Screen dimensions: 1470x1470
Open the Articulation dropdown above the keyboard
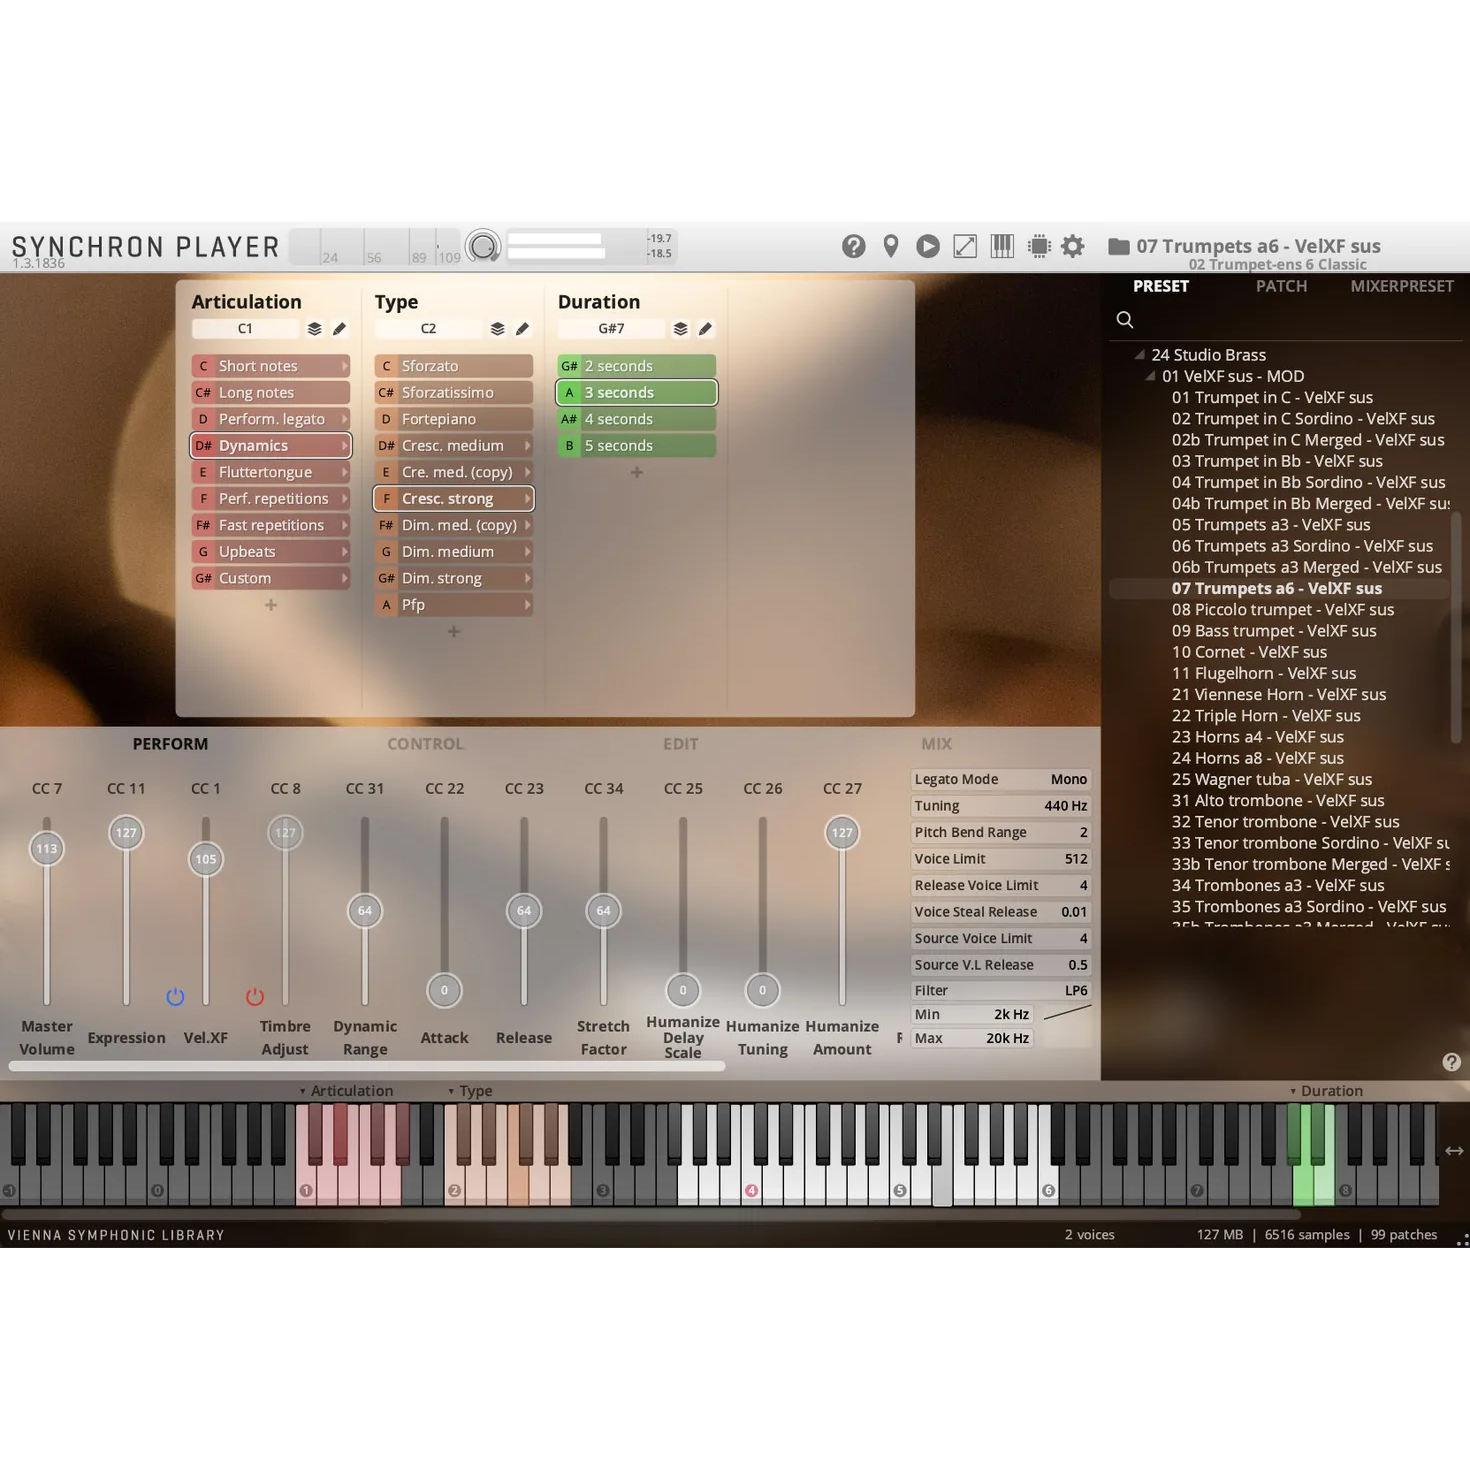tap(346, 1091)
